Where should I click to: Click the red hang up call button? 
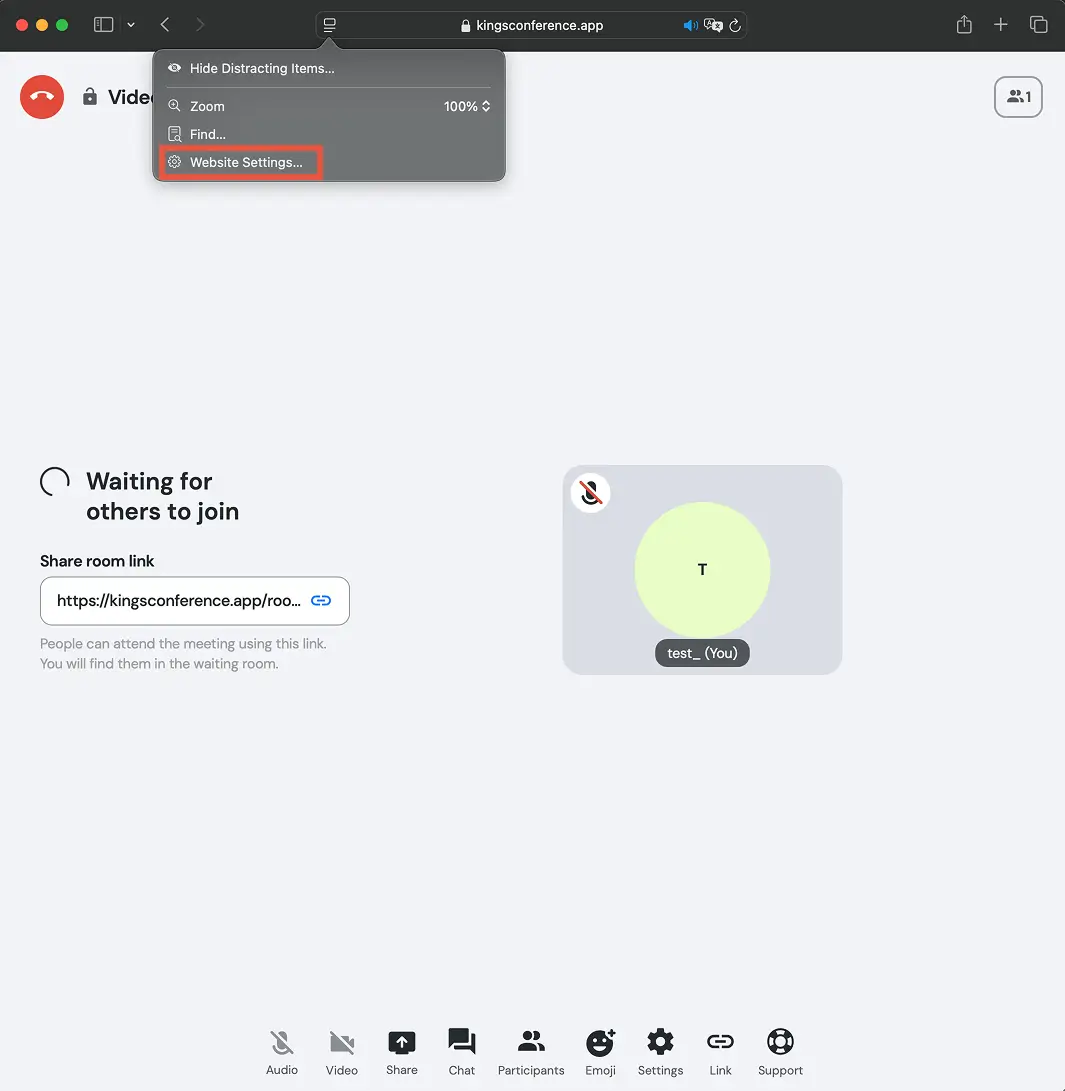(x=42, y=97)
